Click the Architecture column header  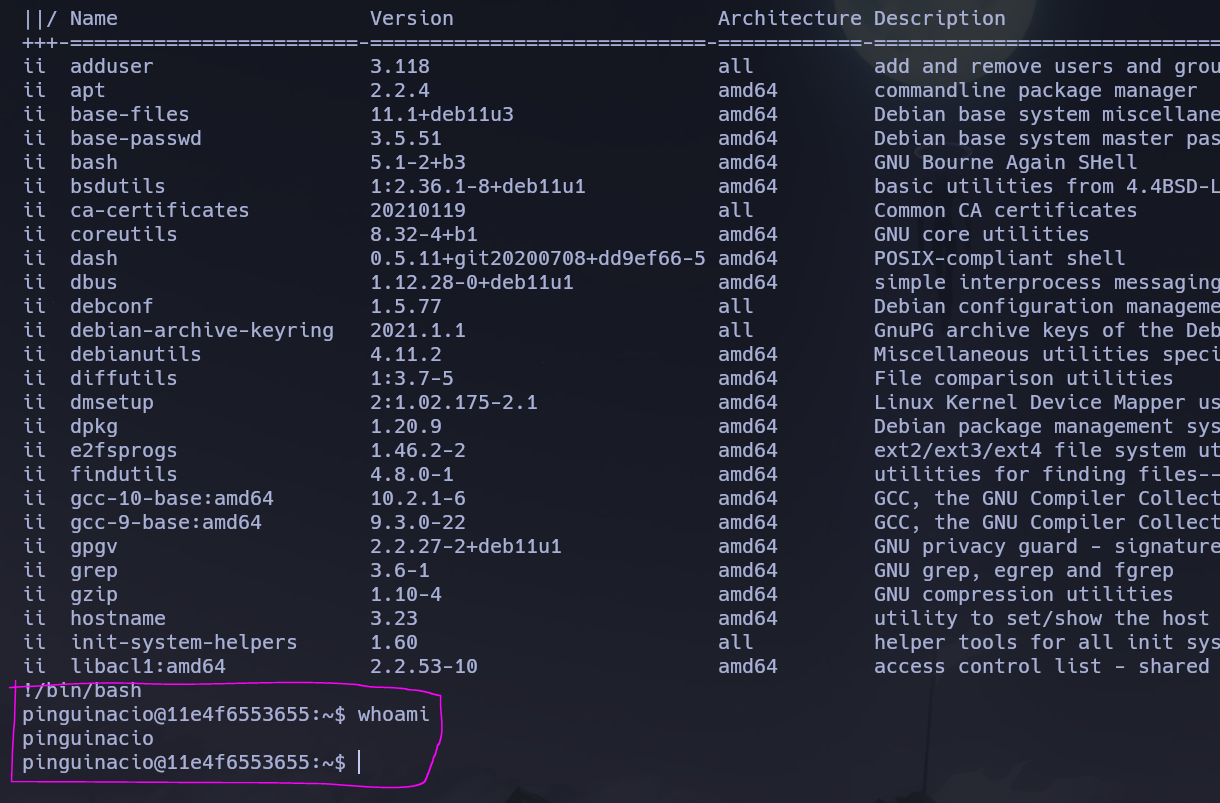[x=789, y=18]
